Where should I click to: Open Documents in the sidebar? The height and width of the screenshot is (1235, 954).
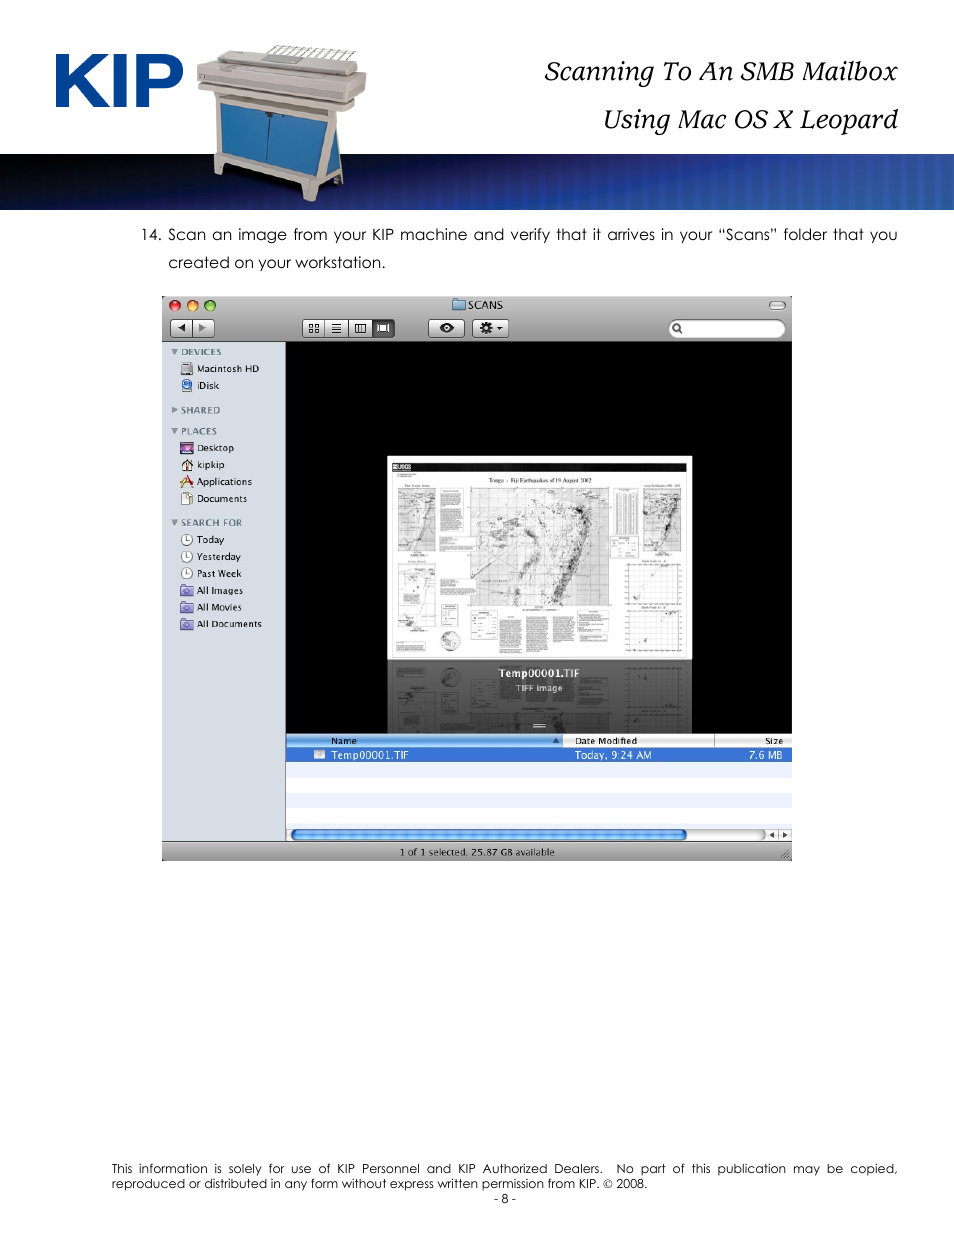224,499
